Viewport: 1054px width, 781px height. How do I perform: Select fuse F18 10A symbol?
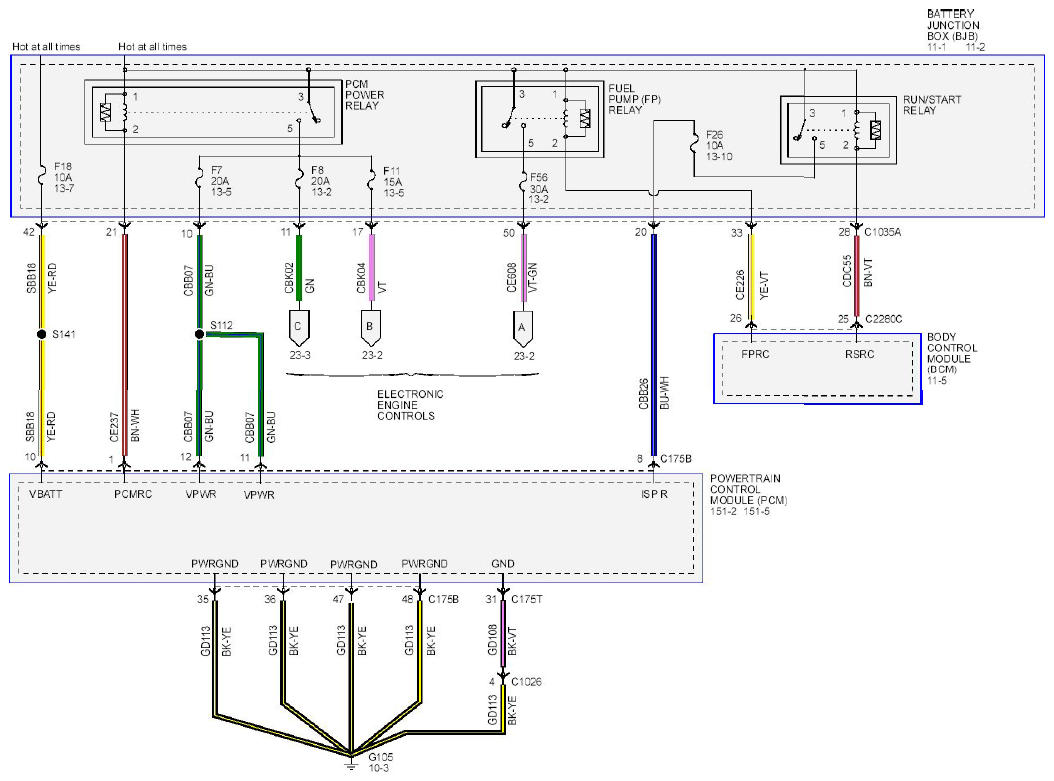tap(42, 177)
